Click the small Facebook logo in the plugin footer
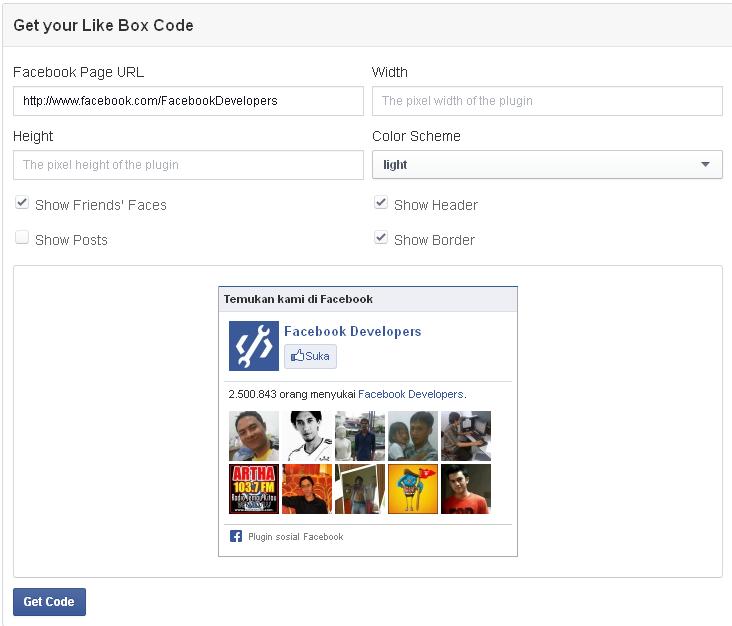 236,536
